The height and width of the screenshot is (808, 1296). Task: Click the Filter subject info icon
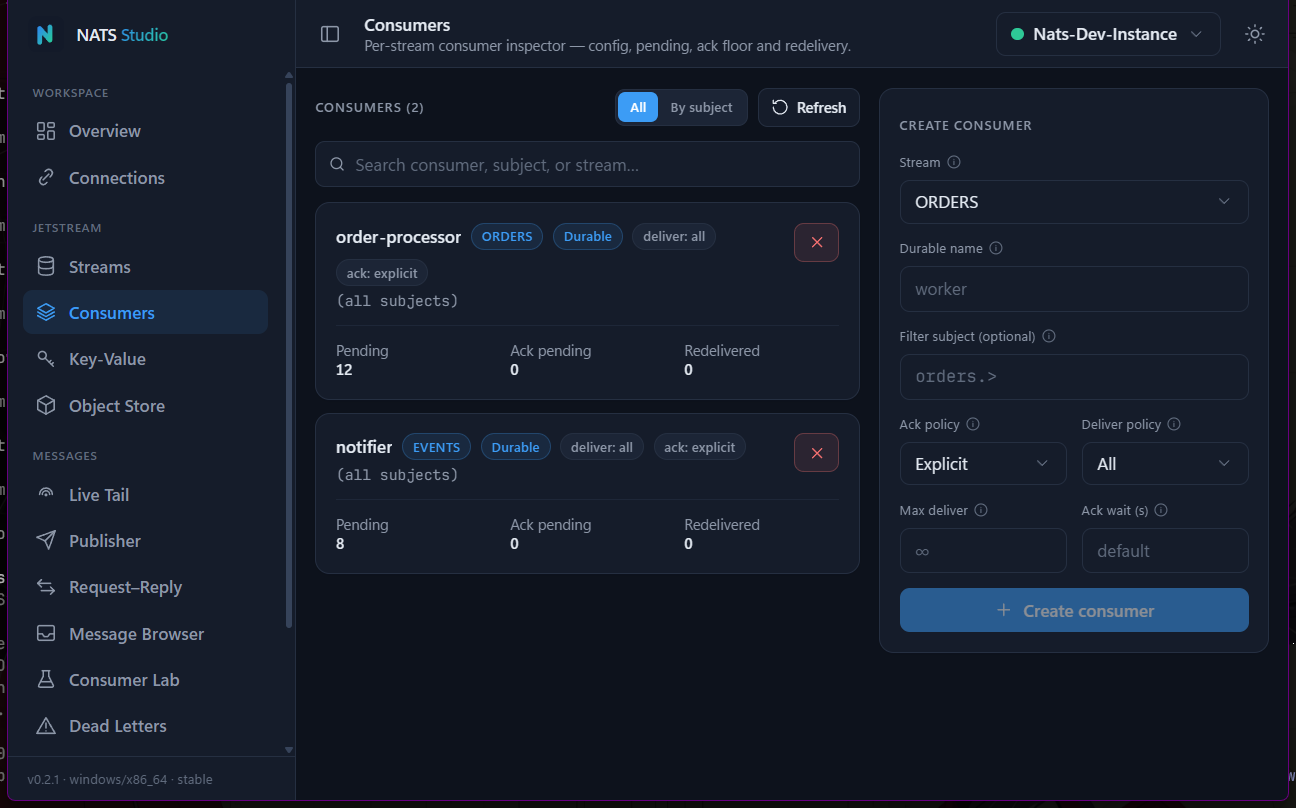(1049, 336)
